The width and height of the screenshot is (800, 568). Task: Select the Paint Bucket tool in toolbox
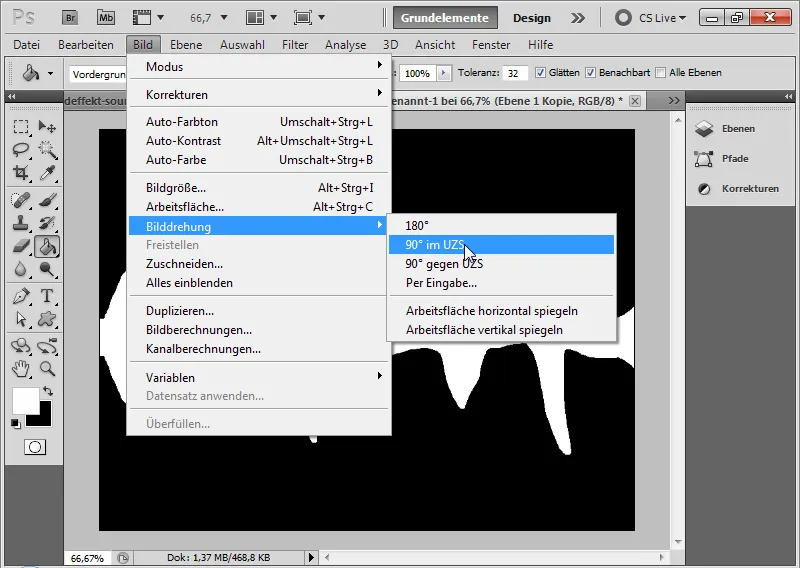47,246
